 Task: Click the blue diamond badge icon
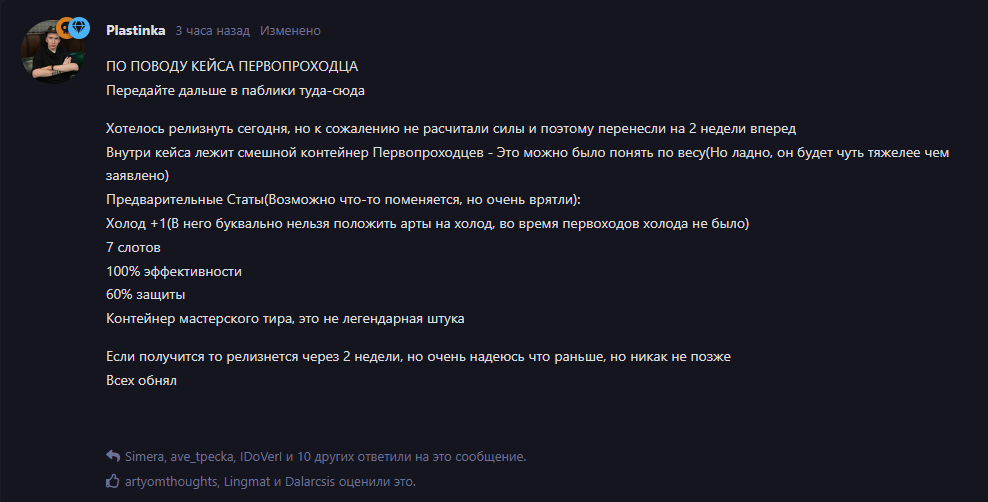click(x=79, y=28)
